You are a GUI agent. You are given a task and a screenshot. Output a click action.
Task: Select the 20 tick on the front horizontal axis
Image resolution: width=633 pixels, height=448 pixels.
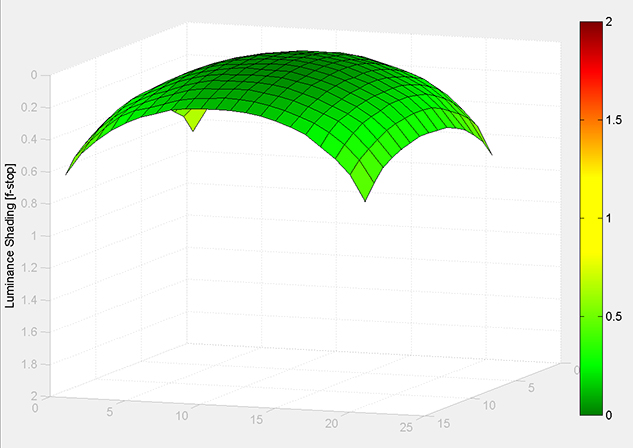331,423
